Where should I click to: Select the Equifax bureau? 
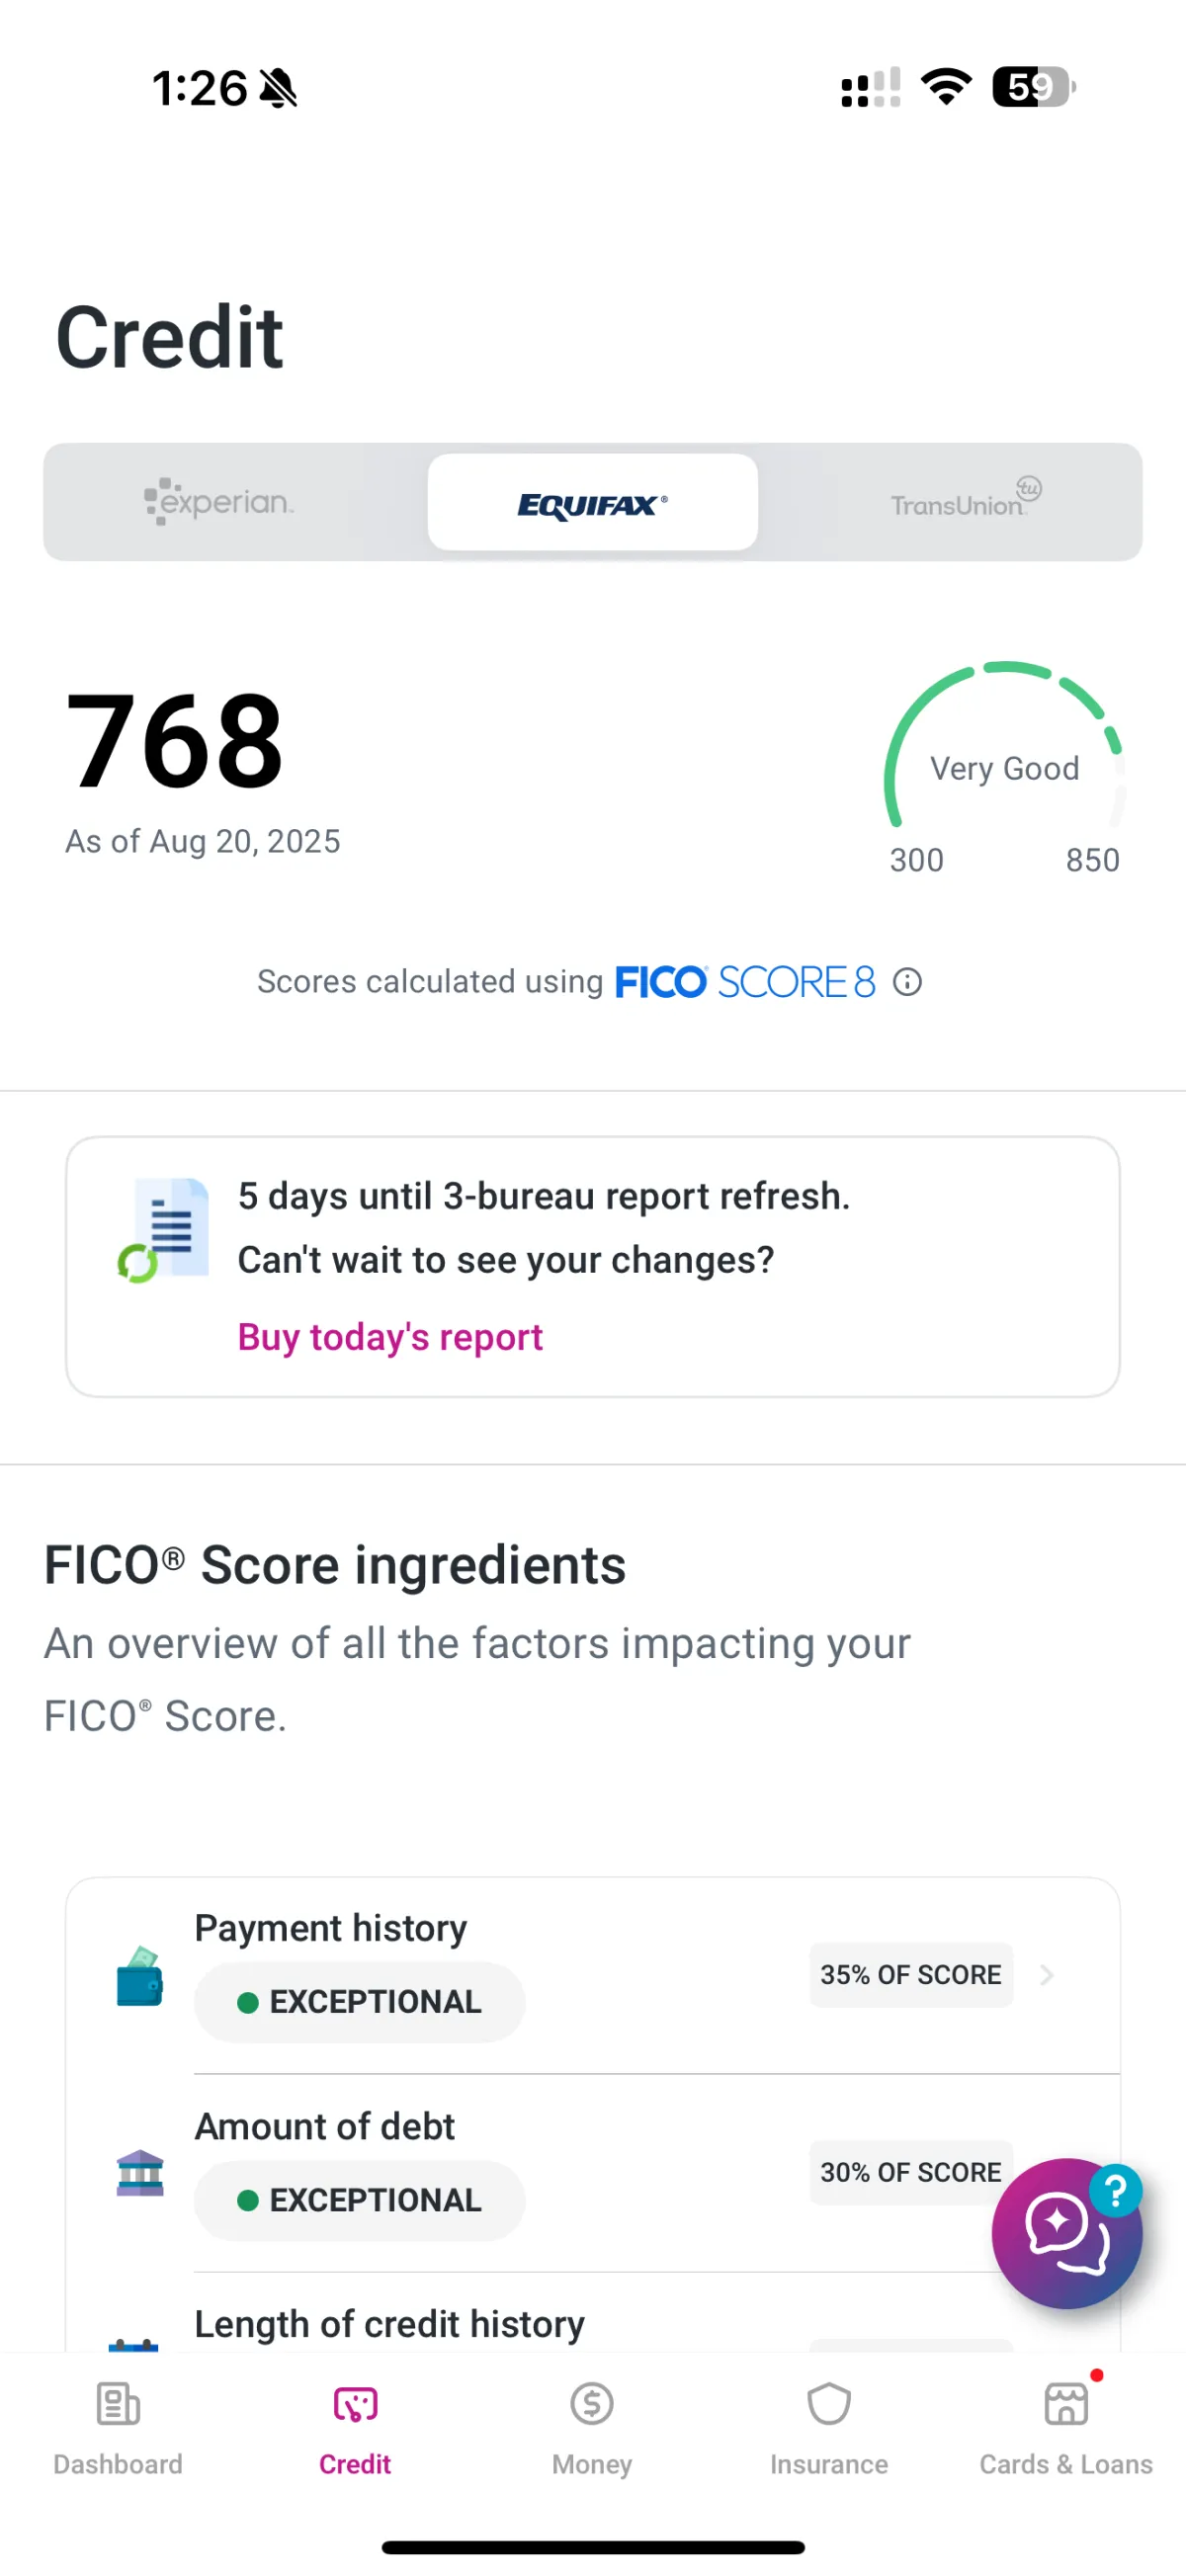[592, 502]
